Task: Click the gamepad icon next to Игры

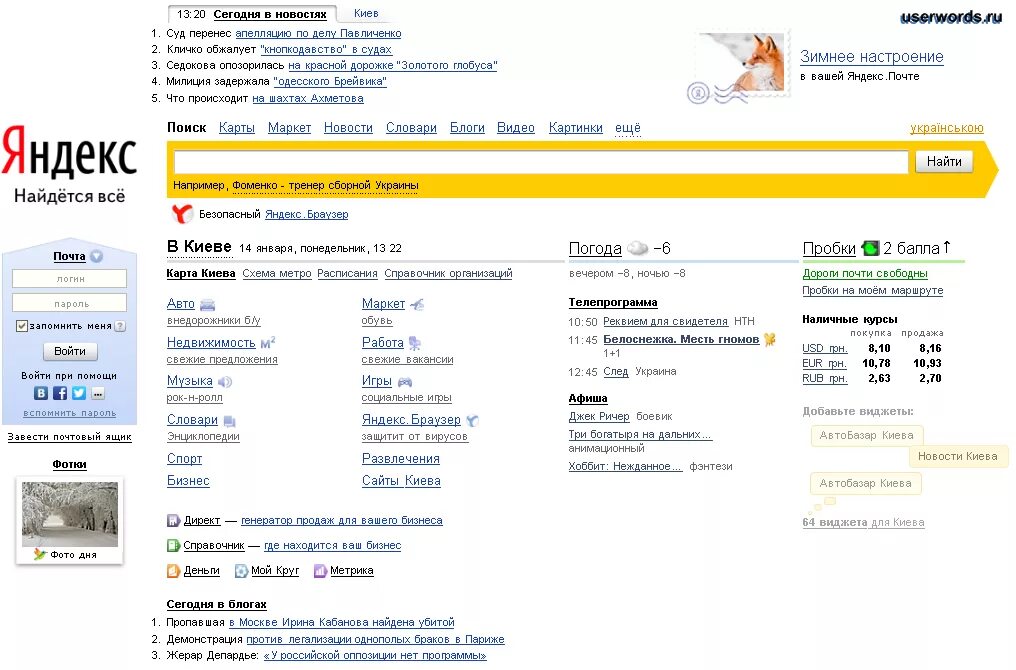Action: [405, 382]
